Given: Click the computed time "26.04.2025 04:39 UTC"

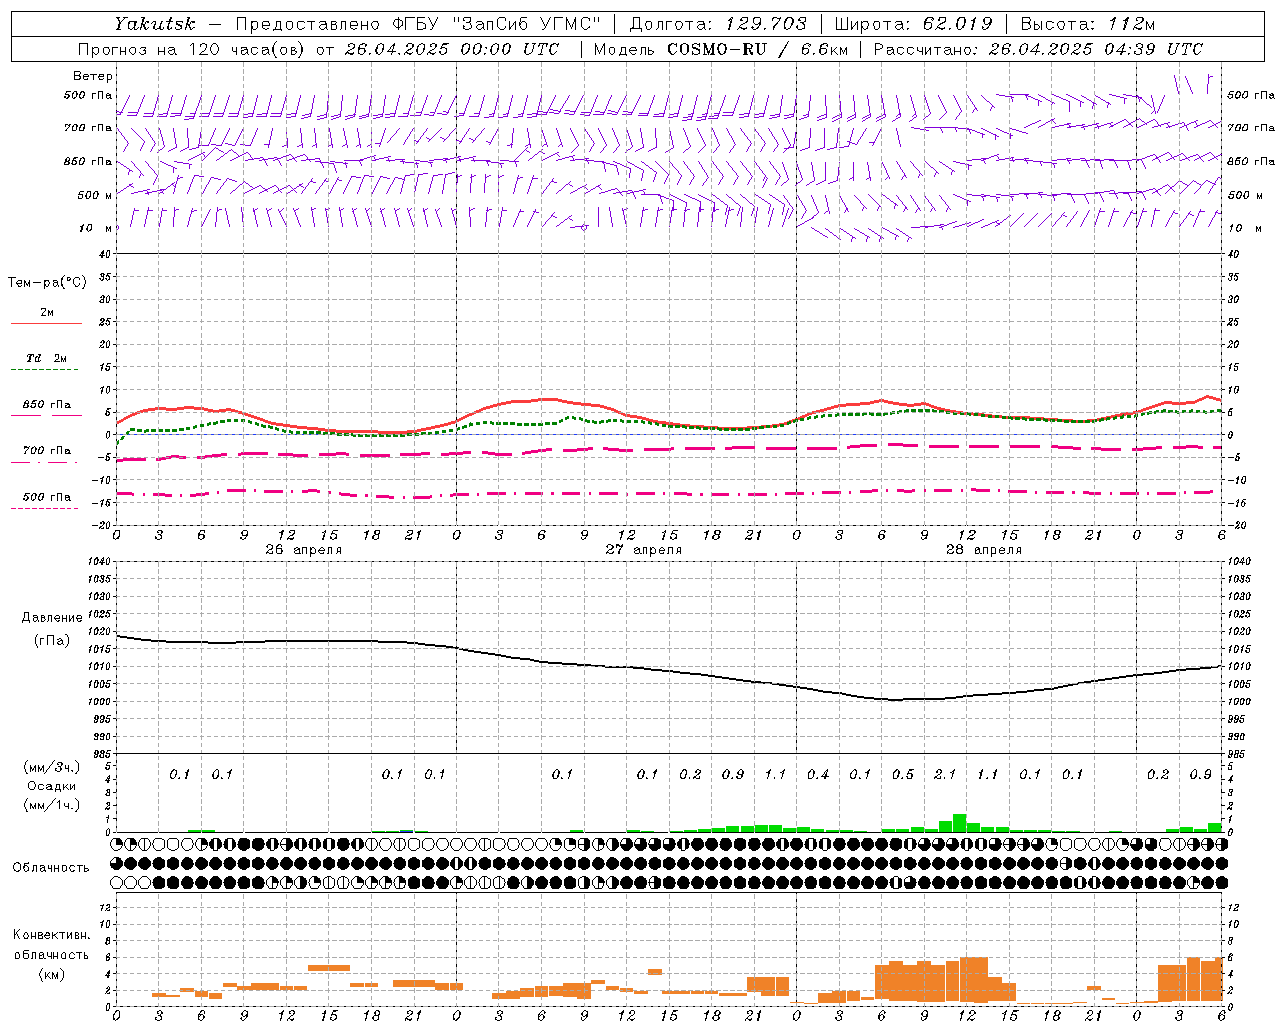Looking at the screenshot, I should [1095, 49].
